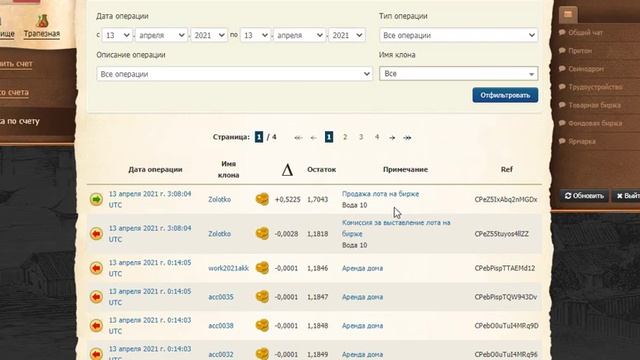Click red arrow icon in acc0035 row
This screenshot has width=640, height=360.
click(x=96, y=297)
